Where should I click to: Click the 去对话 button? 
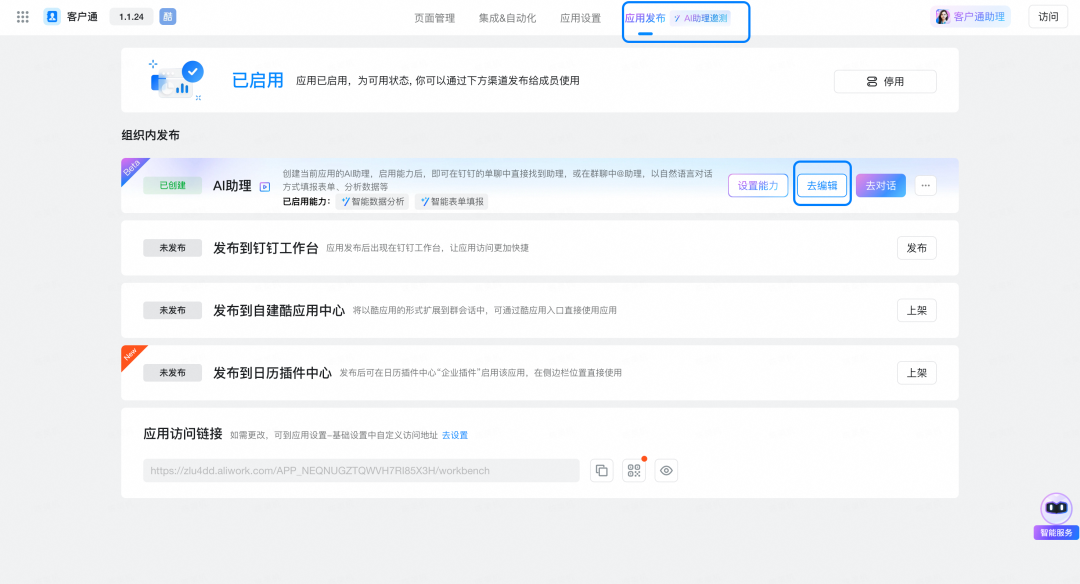881,185
